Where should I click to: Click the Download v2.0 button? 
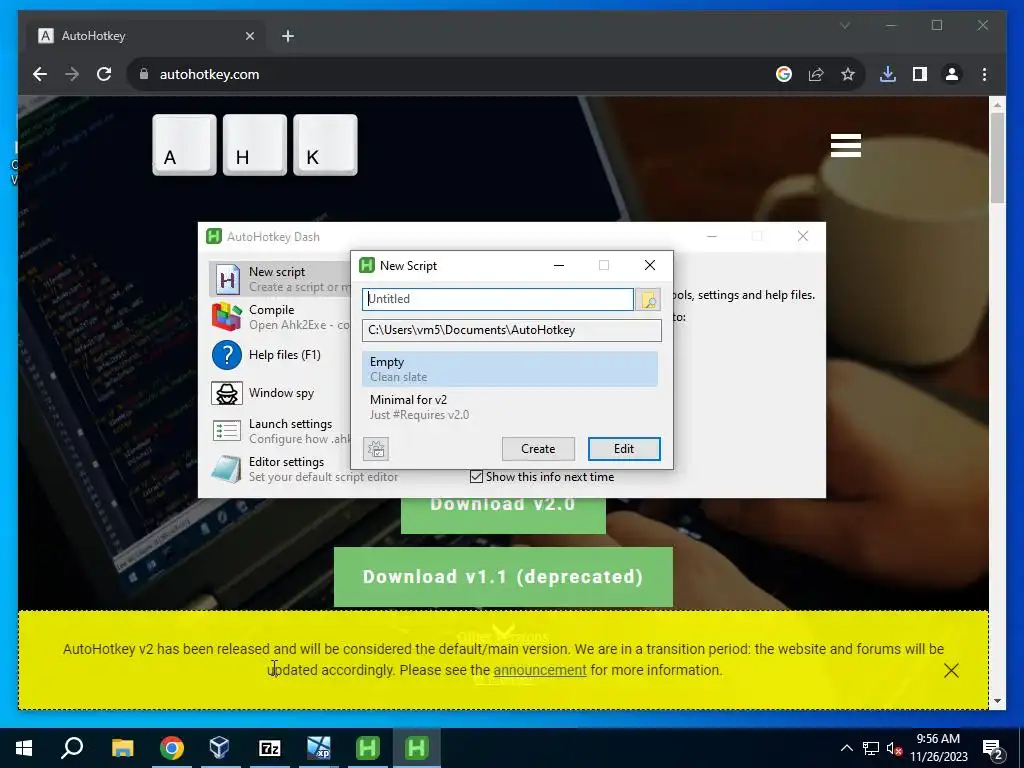[x=503, y=515]
